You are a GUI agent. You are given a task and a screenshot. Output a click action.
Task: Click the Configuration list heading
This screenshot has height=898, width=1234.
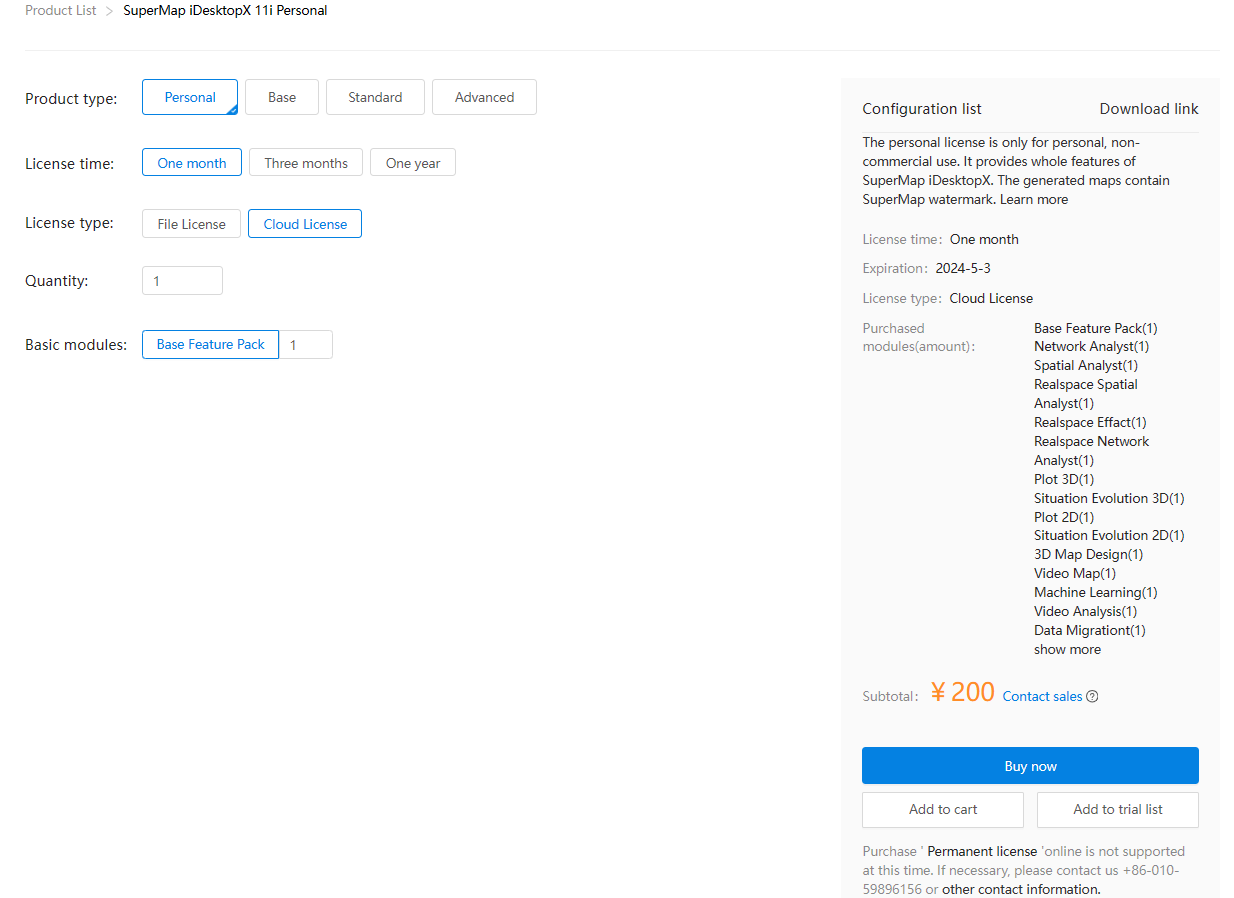922,109
